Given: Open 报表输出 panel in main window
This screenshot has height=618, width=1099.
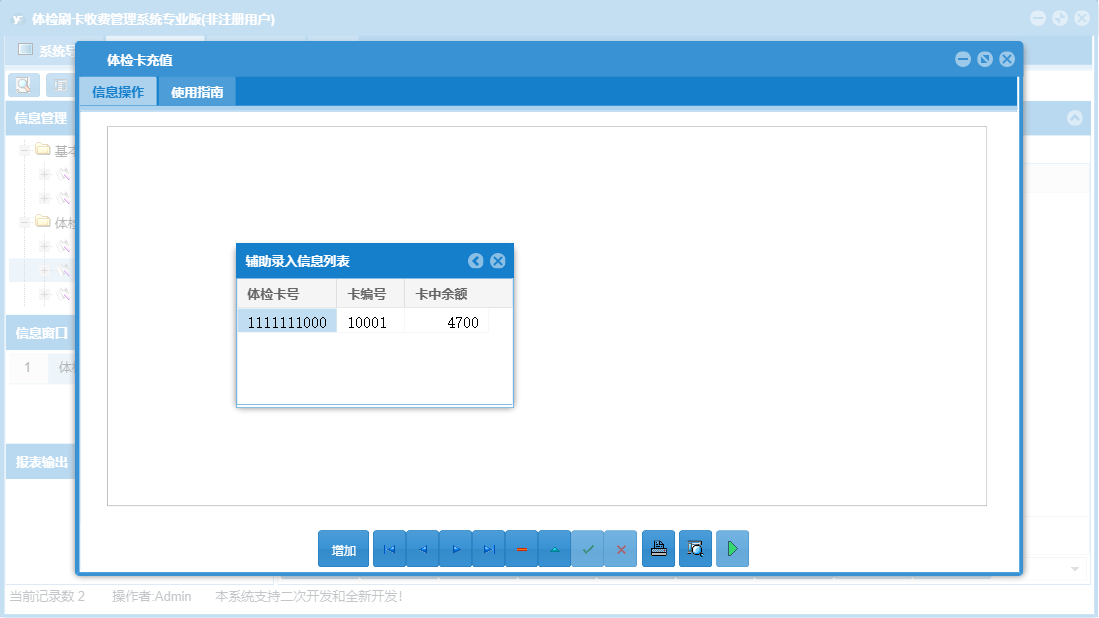Looking at the screenshot, I should coord(41,462).
